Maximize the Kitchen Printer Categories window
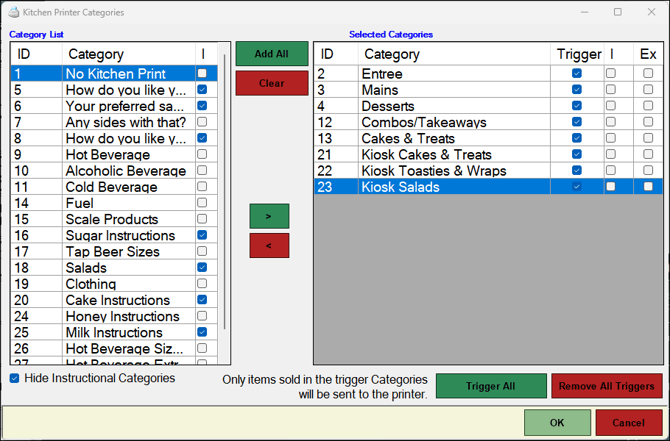 [x=617, y=12]
